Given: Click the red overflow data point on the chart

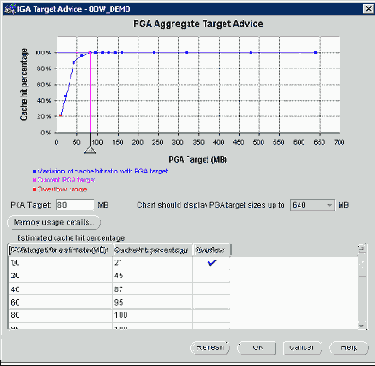Looking at the screenshot, I should 61,115.
